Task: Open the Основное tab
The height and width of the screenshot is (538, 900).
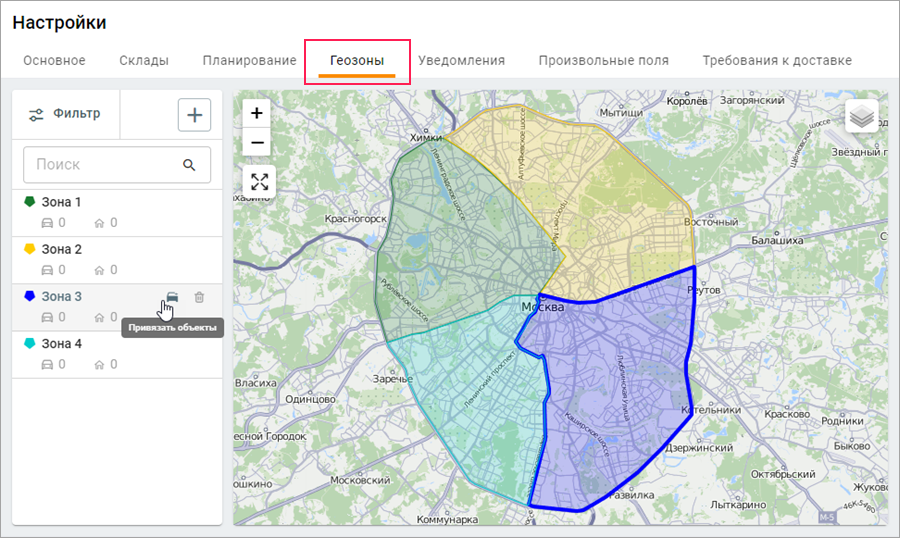Action: click(x=54, y=60)
